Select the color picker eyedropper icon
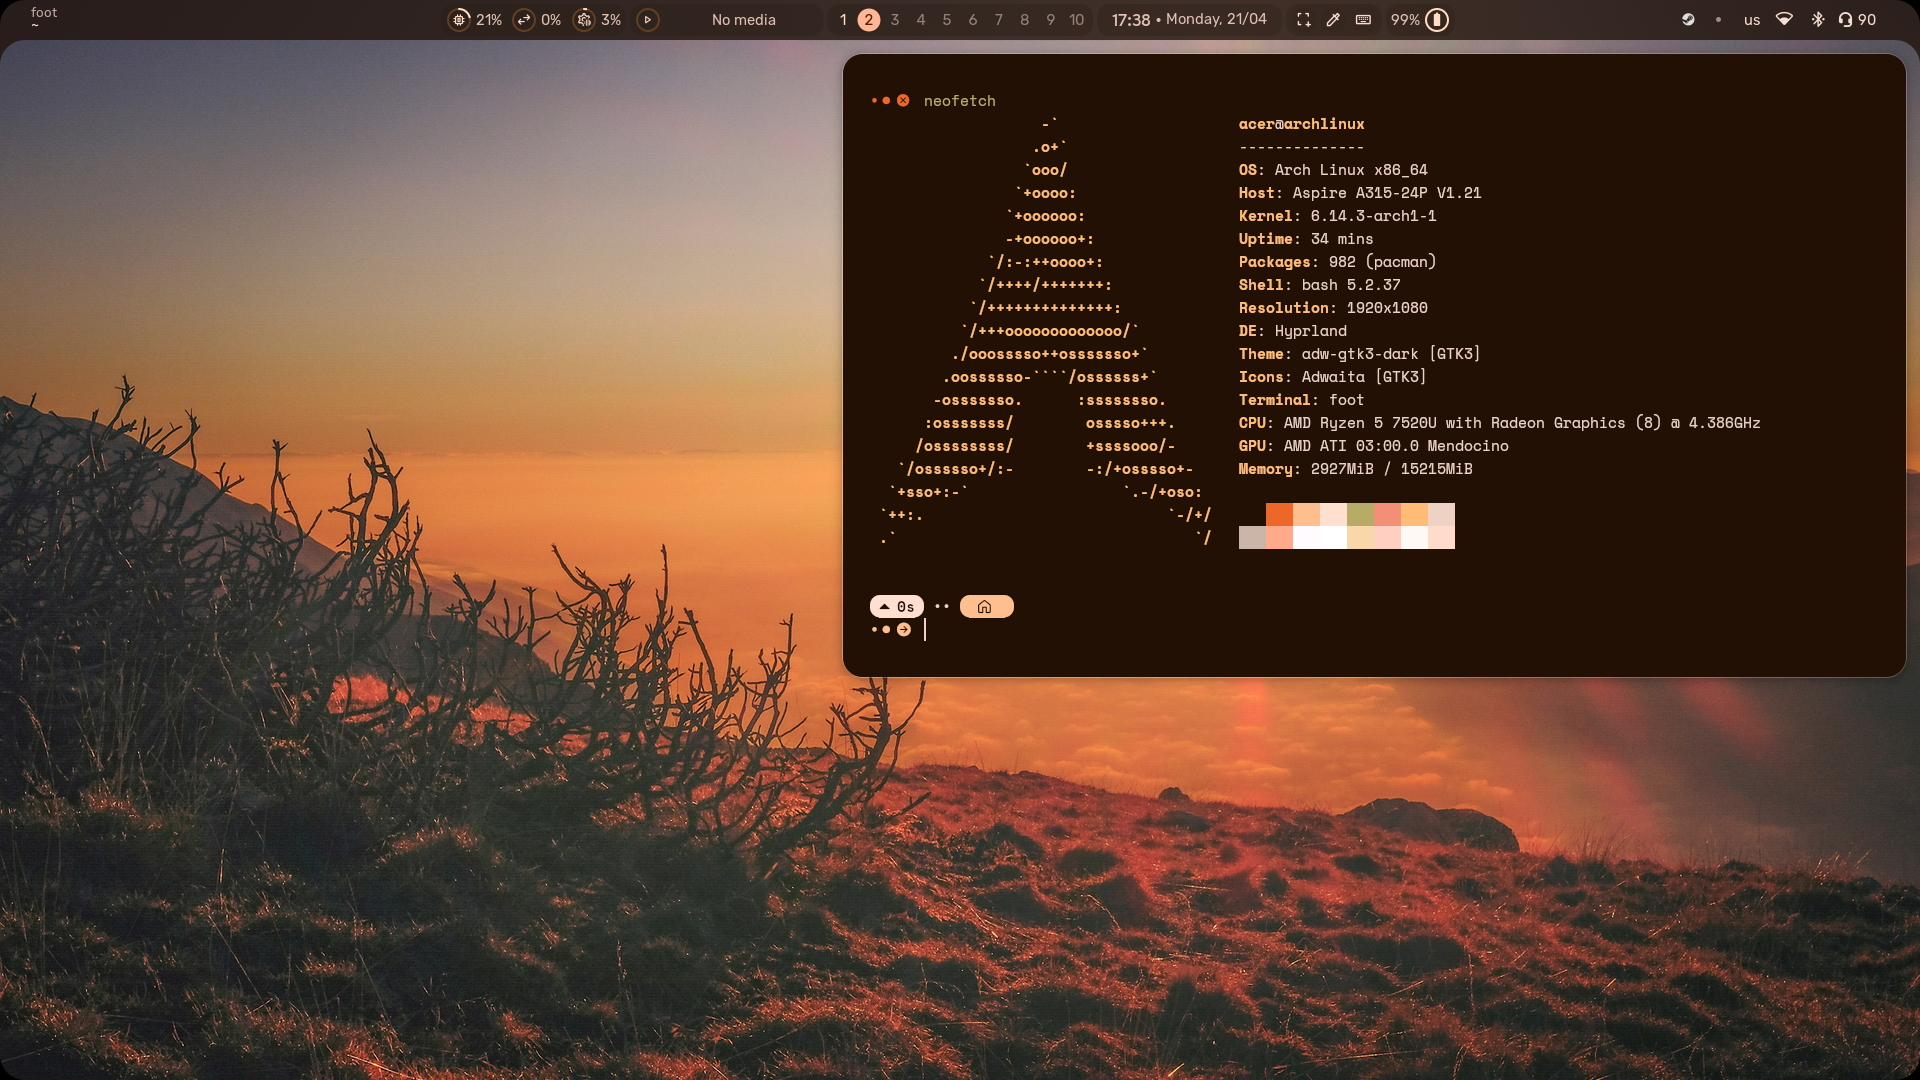This screenshot has width=1920, height=1080. pos(1333,19)
